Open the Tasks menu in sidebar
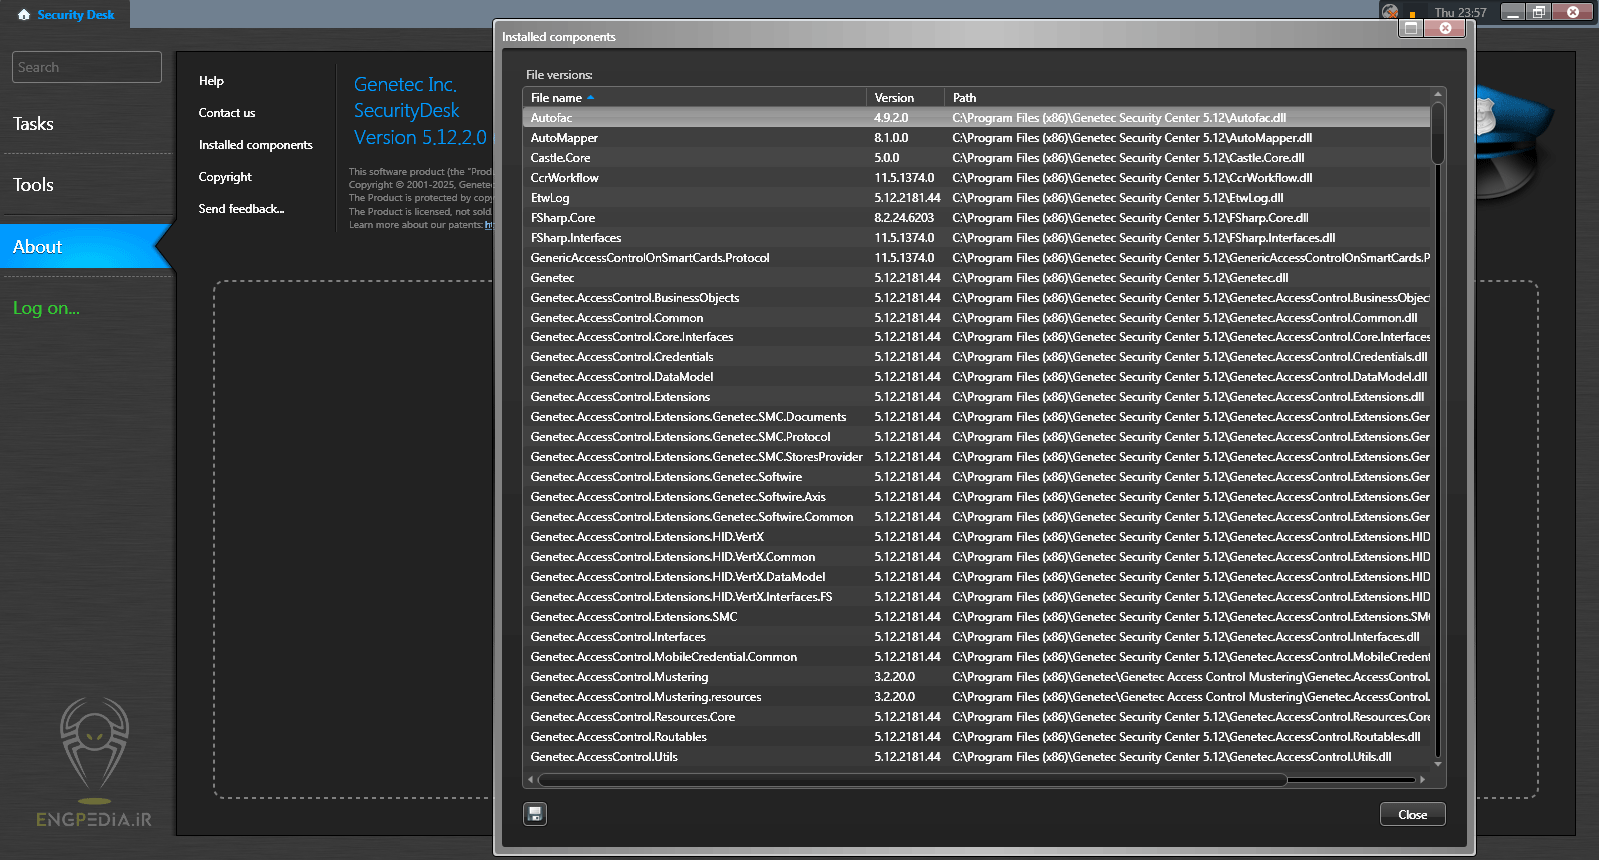The width and height of the screenshot is (1599, 861). 33,124
